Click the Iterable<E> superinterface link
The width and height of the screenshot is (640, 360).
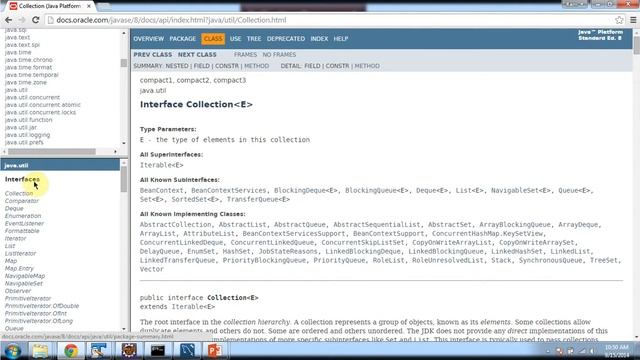[x=162, y=165]
